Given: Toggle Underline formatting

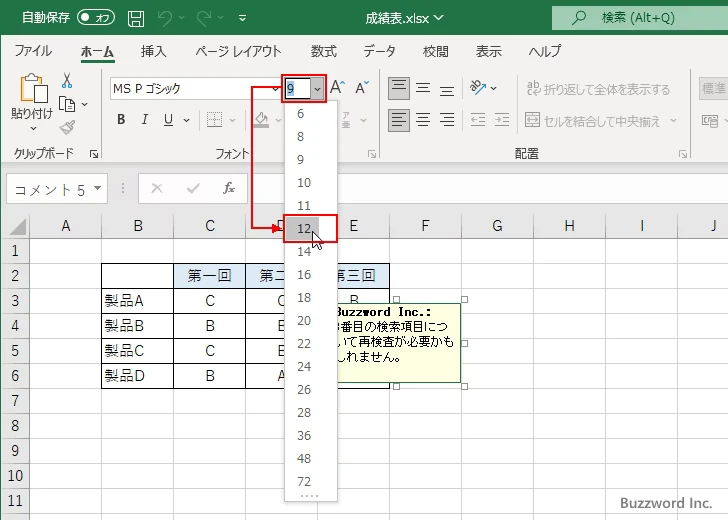Looking at the screenshot, I should (168, 120).
